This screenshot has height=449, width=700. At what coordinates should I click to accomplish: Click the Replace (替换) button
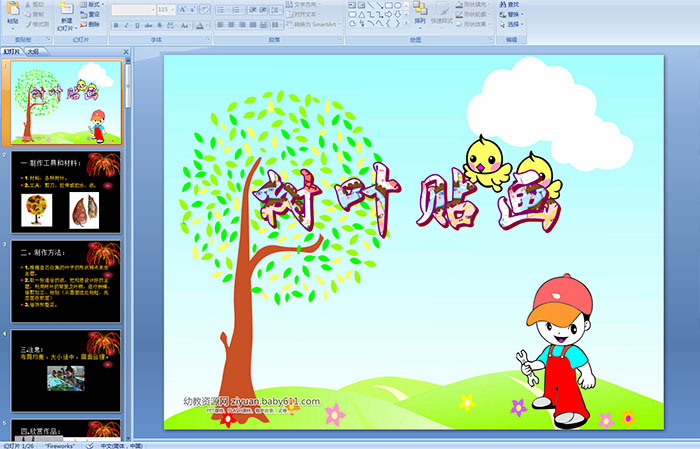pos(512,14)
